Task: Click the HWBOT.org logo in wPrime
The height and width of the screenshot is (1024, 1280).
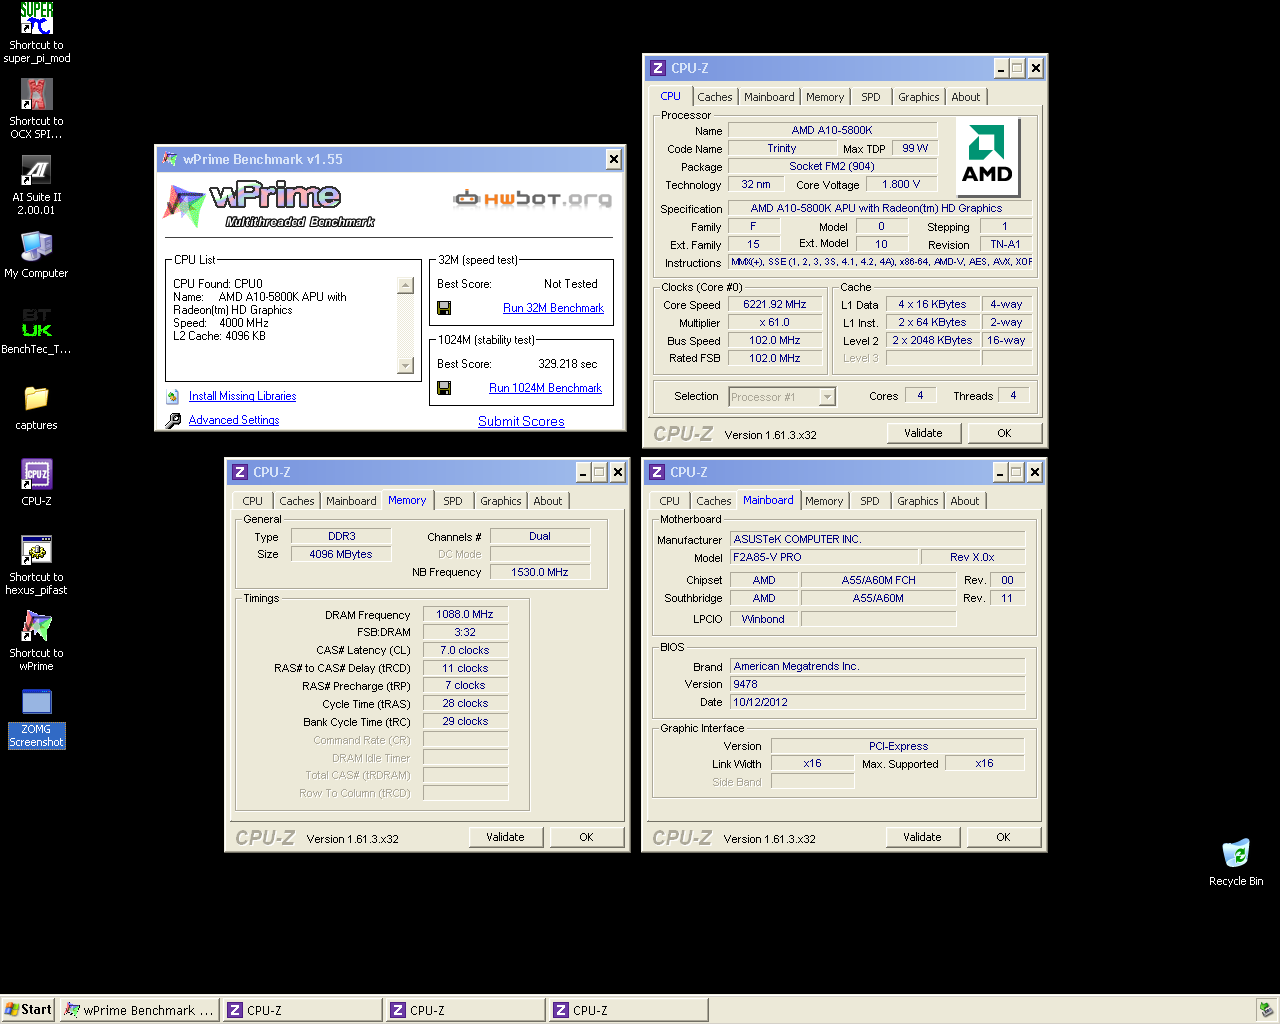Action: [x=532, y=198]
